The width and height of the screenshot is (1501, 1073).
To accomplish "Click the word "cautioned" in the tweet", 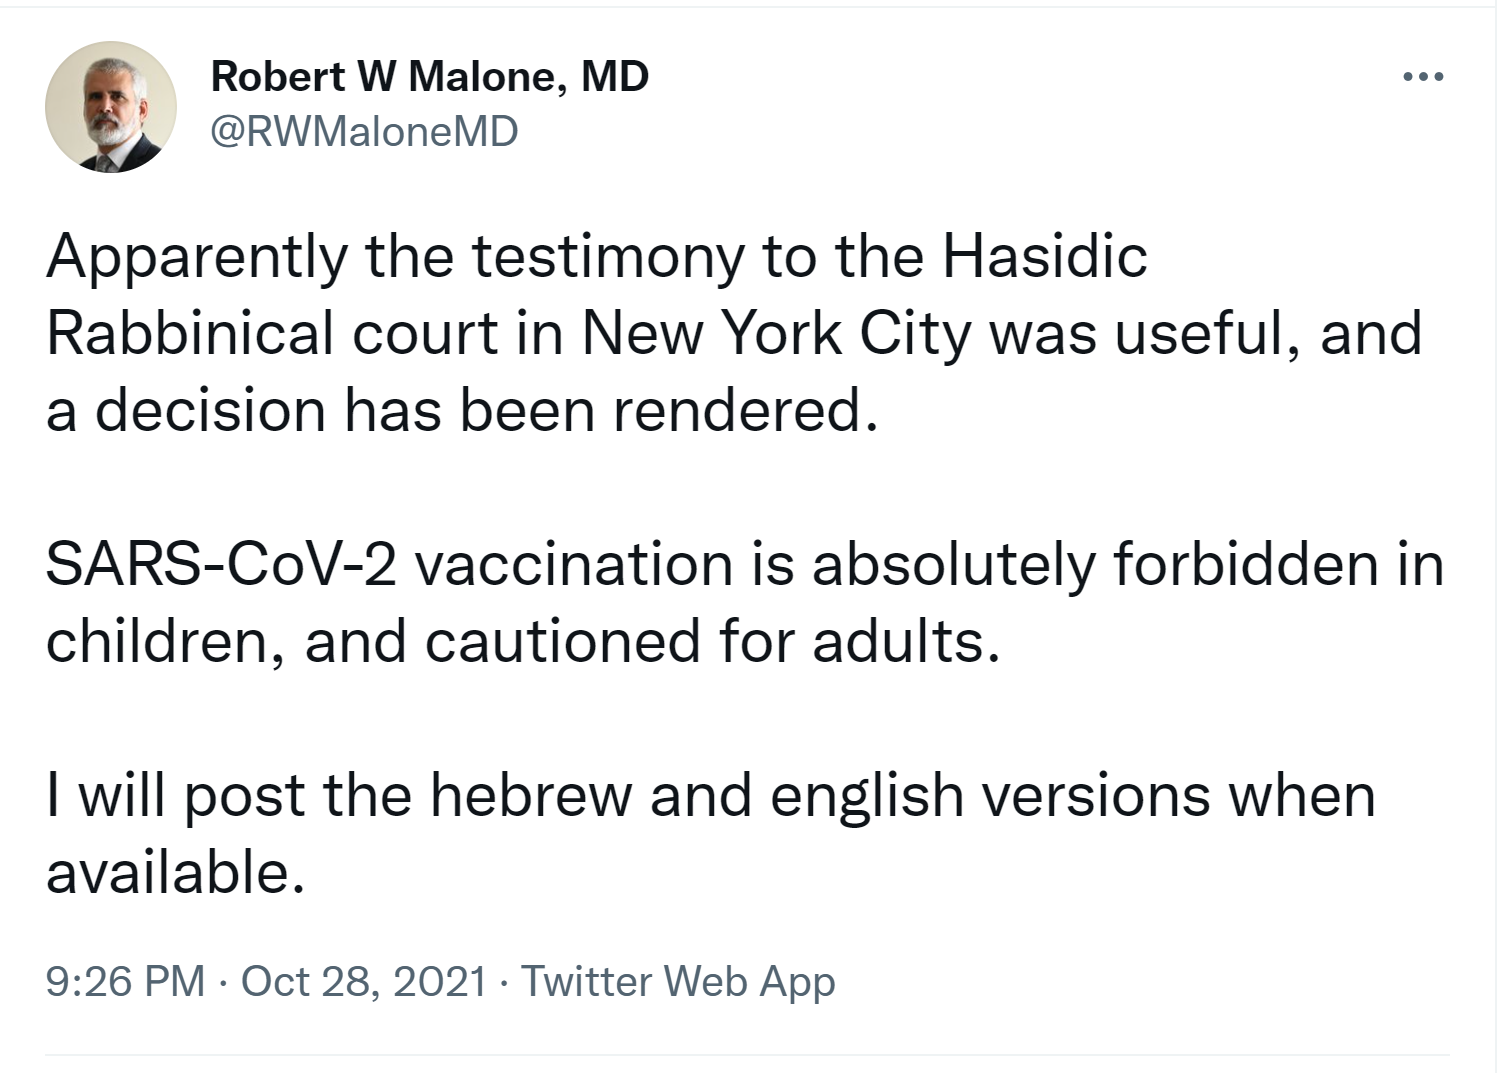I will [562, 641].
